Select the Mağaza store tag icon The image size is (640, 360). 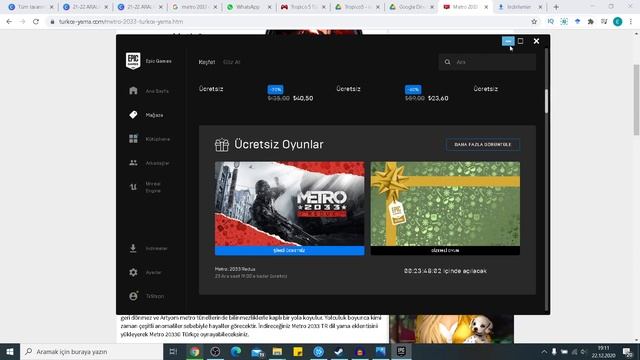[133, 115]
